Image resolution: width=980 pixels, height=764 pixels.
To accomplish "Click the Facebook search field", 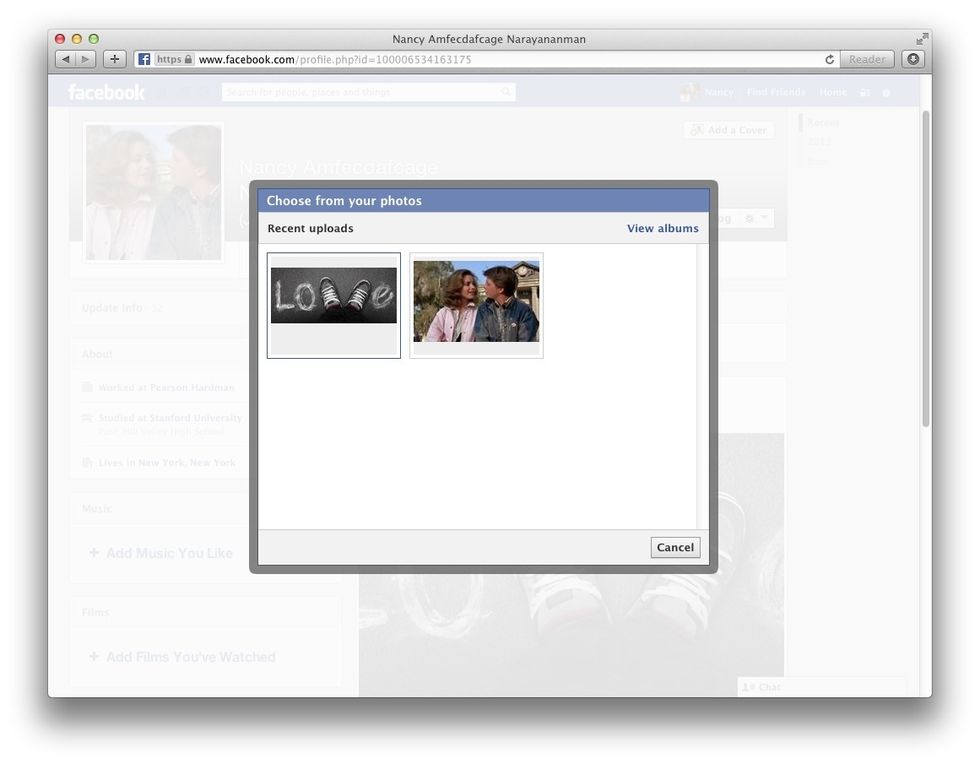I will (x=369, y=93).
